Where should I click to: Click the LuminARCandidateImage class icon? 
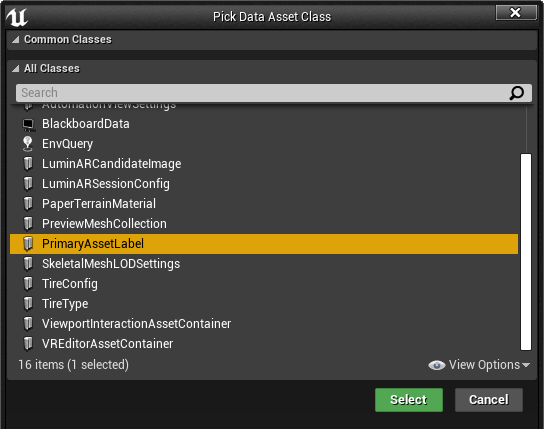tap(28, 164)
